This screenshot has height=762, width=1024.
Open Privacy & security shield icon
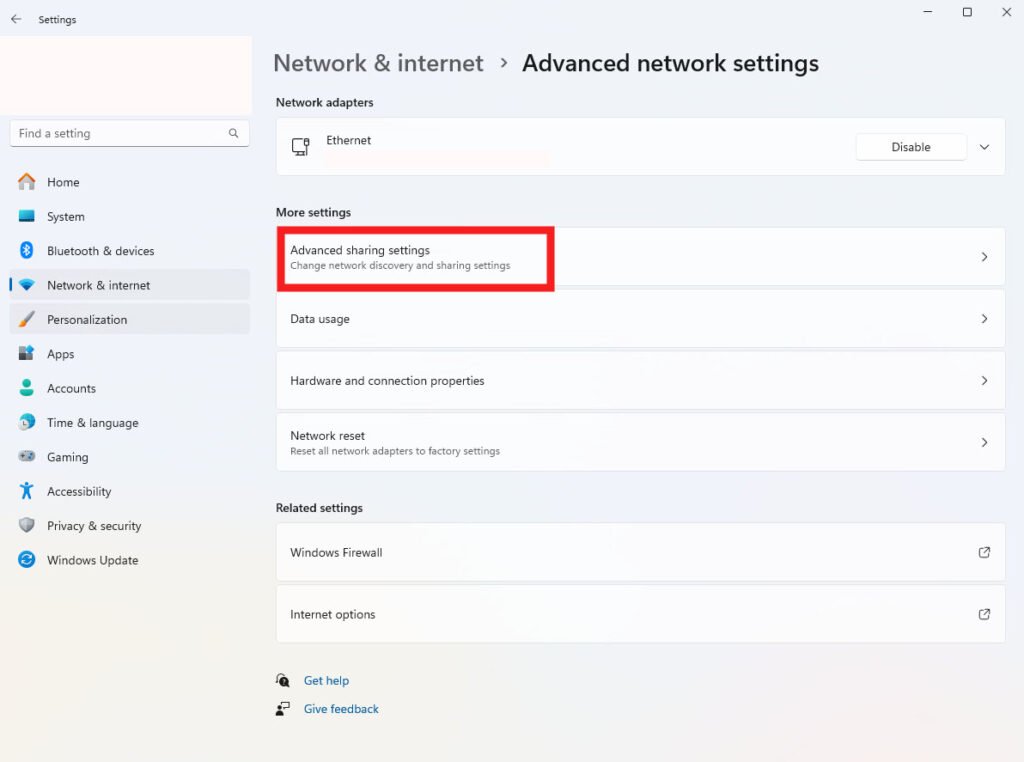click(x=27, y=526)
